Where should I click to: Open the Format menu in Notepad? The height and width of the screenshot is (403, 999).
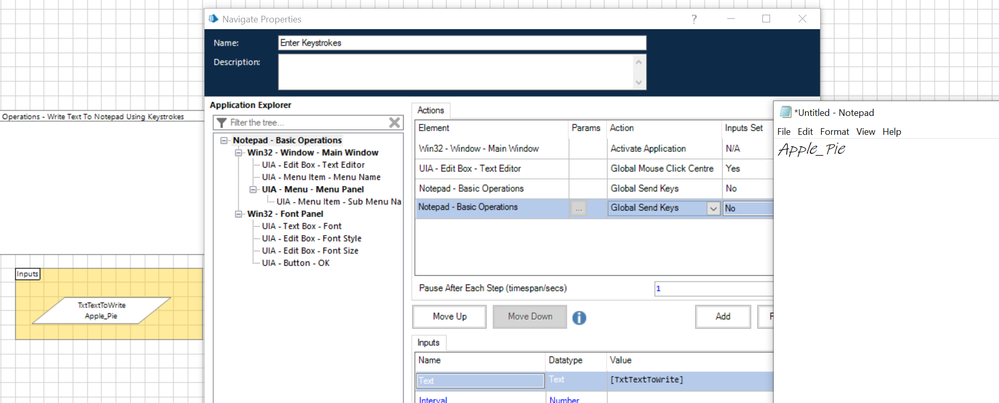834,132
